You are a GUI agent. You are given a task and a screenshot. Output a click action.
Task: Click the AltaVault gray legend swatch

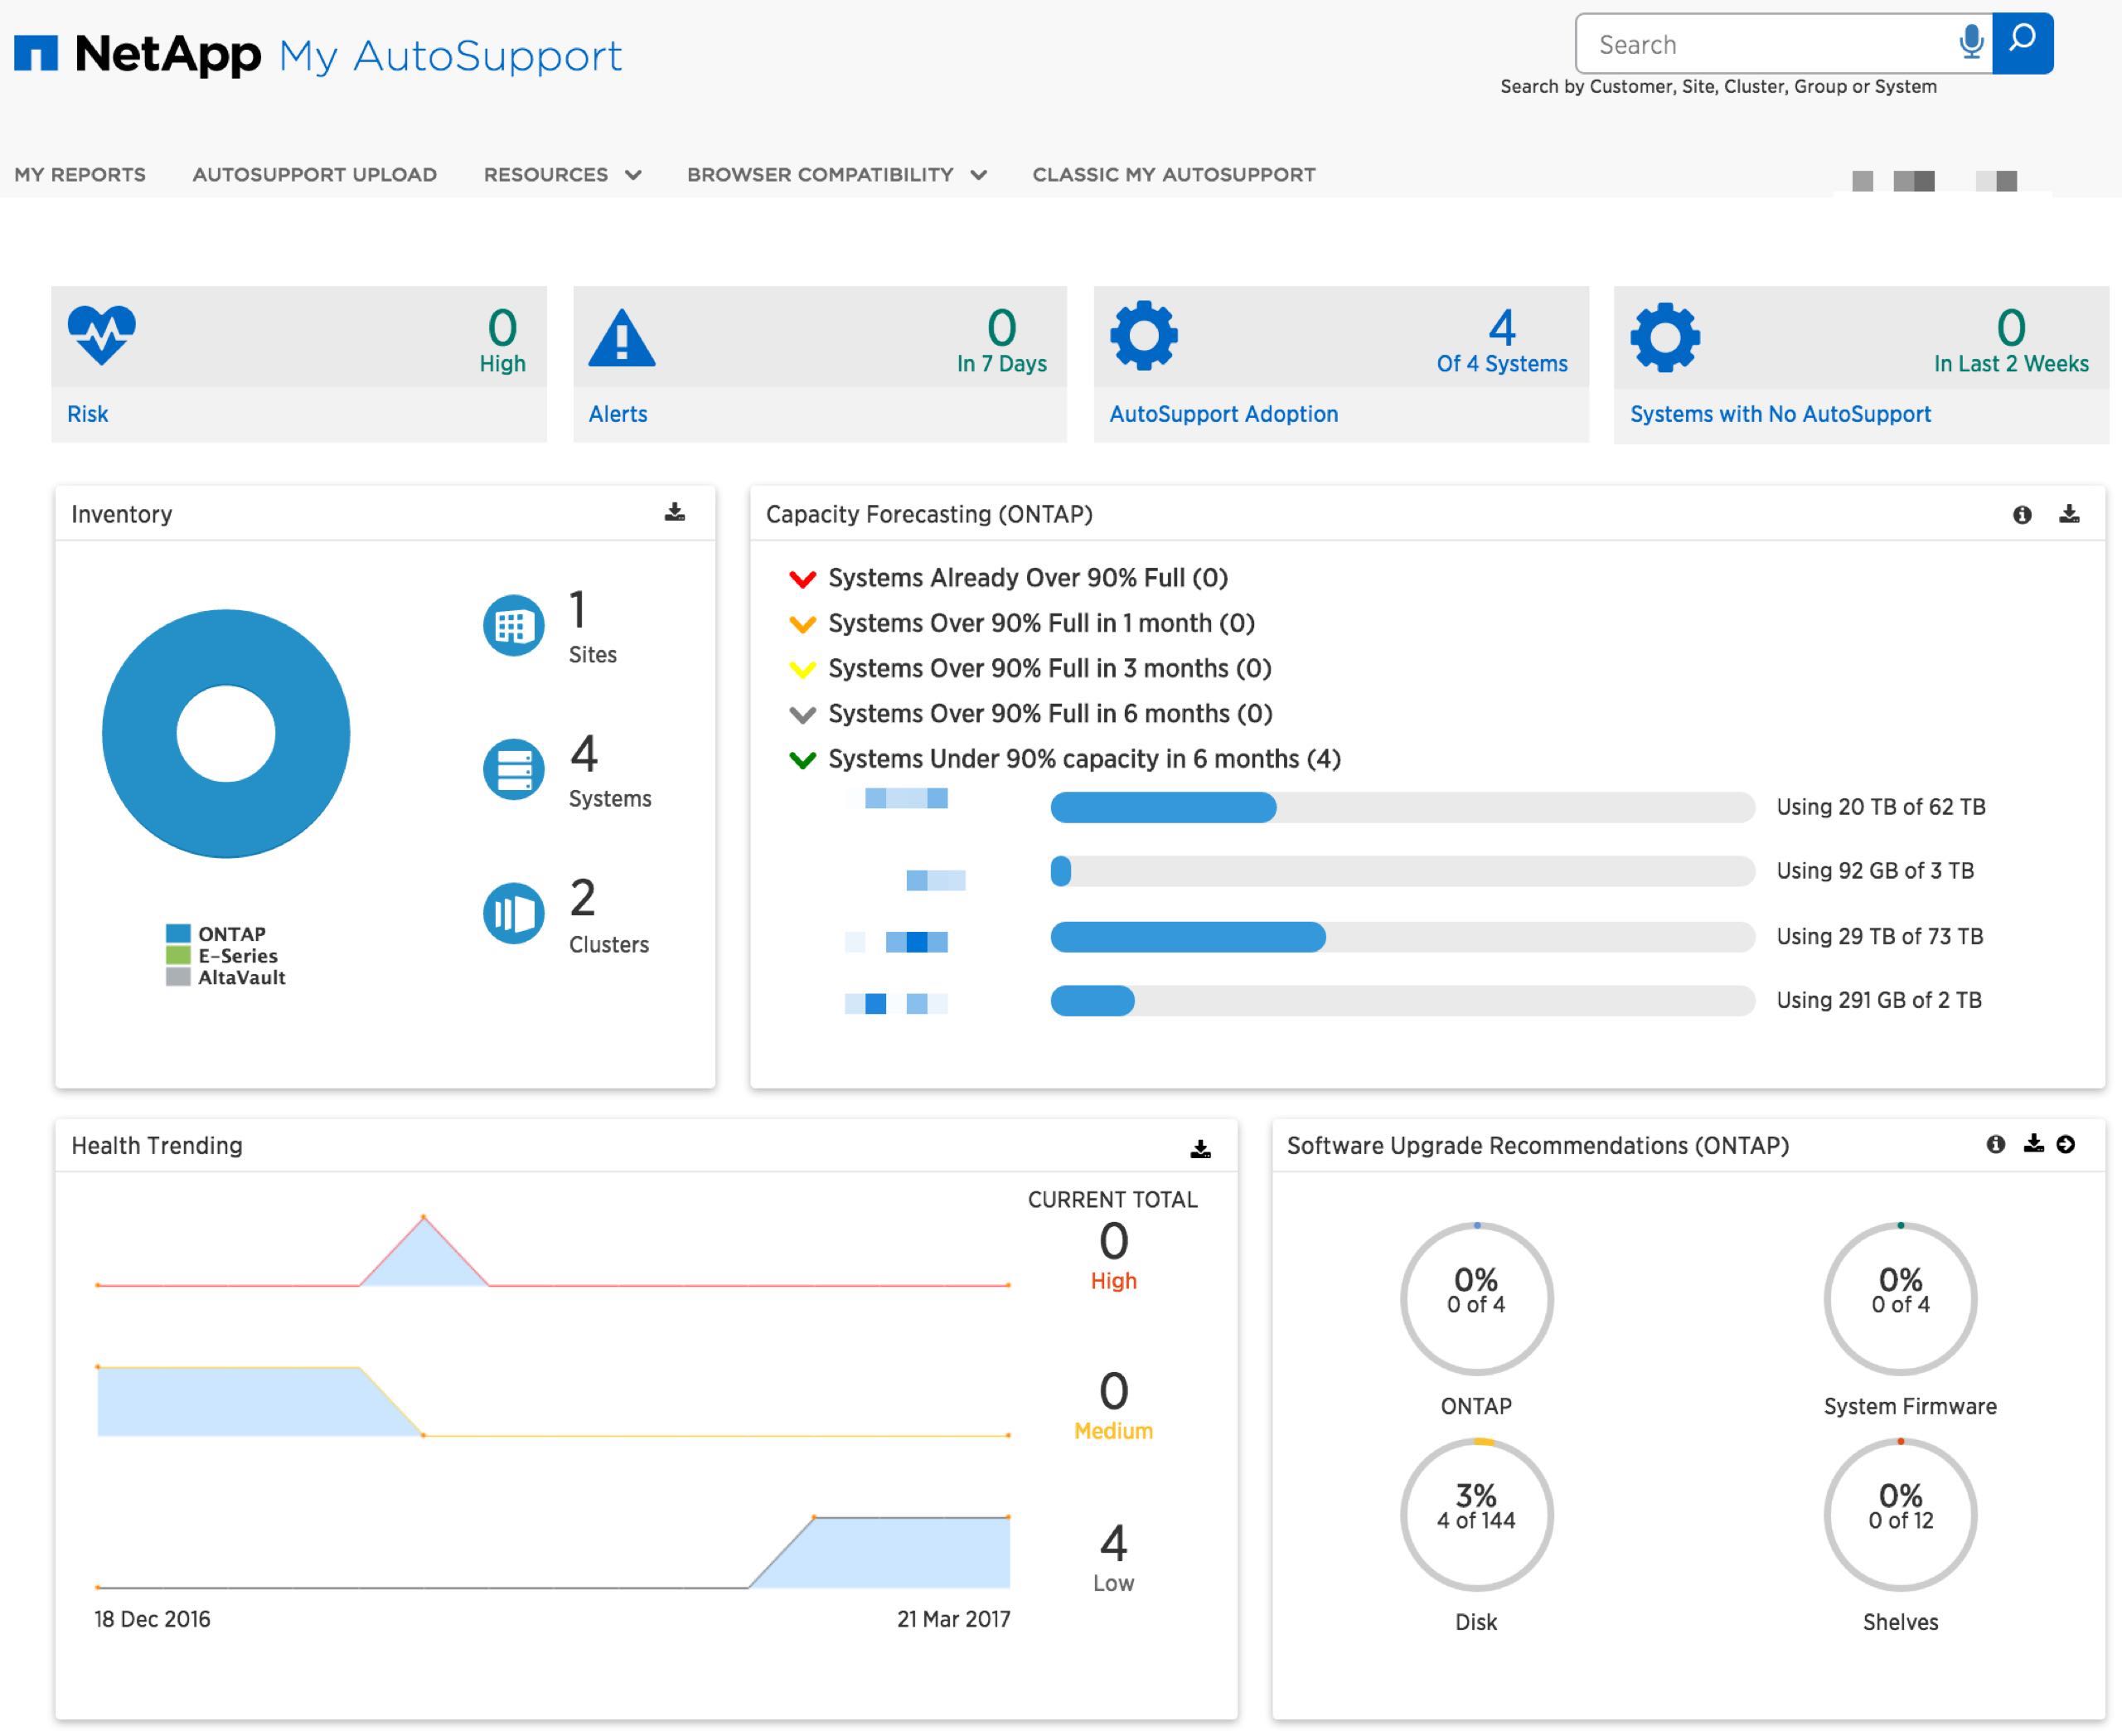[x=178, y=977]
